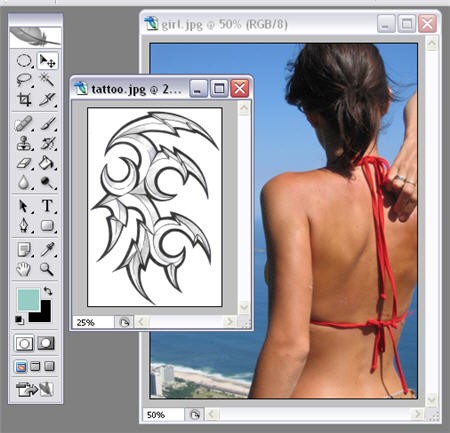Select the Lasso tool

pos(24,80)
